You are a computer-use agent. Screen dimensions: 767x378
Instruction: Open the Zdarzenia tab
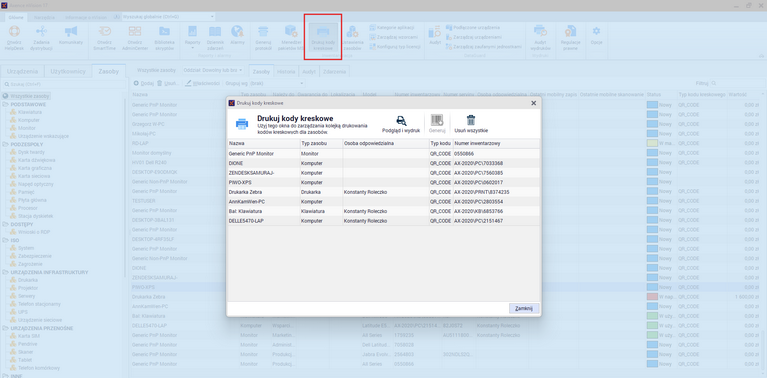pyautogui.click(x=335, y=71)
